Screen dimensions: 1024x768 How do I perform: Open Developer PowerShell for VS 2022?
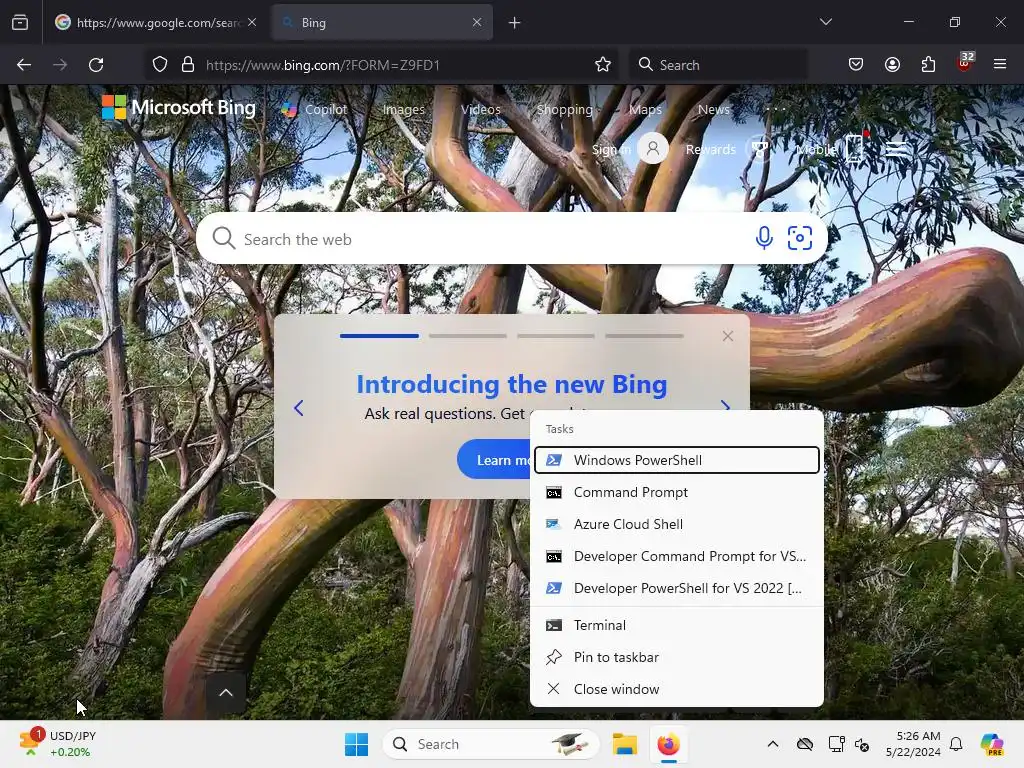point(677,588)
